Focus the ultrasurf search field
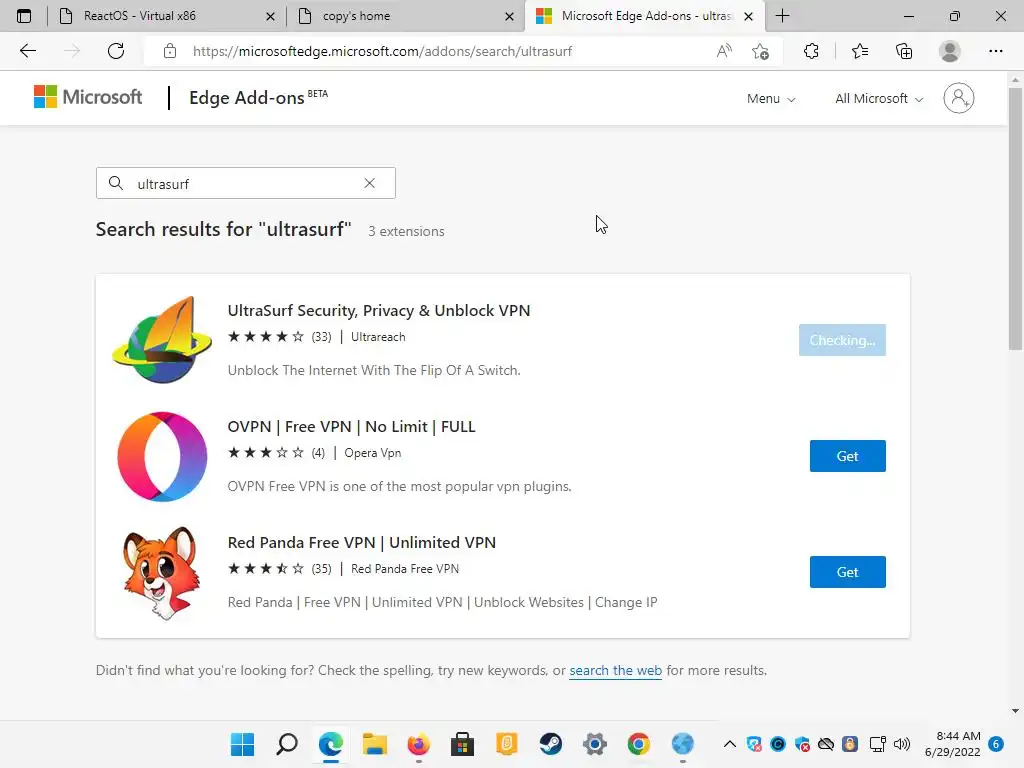This screenshot has width=1024, height=768. (x=246, y=183)
